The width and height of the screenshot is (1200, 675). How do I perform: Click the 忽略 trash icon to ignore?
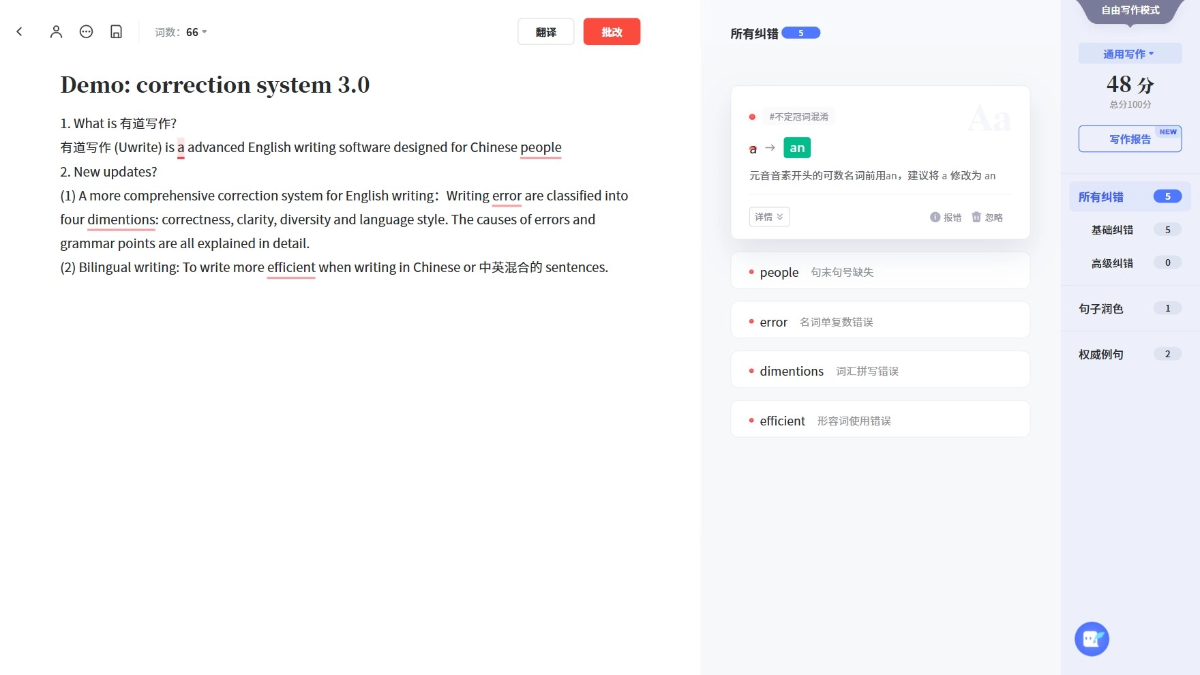click(x=977, y=217)
